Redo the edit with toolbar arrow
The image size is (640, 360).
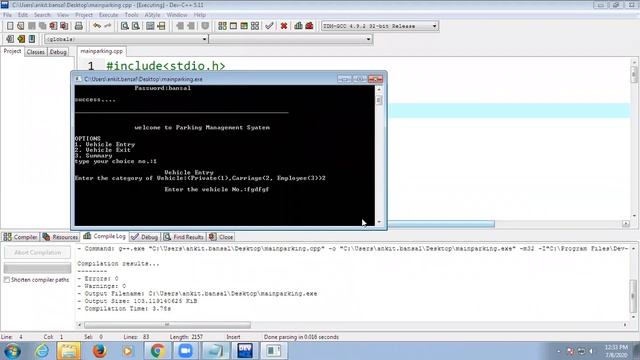click(x=108, y=26)
